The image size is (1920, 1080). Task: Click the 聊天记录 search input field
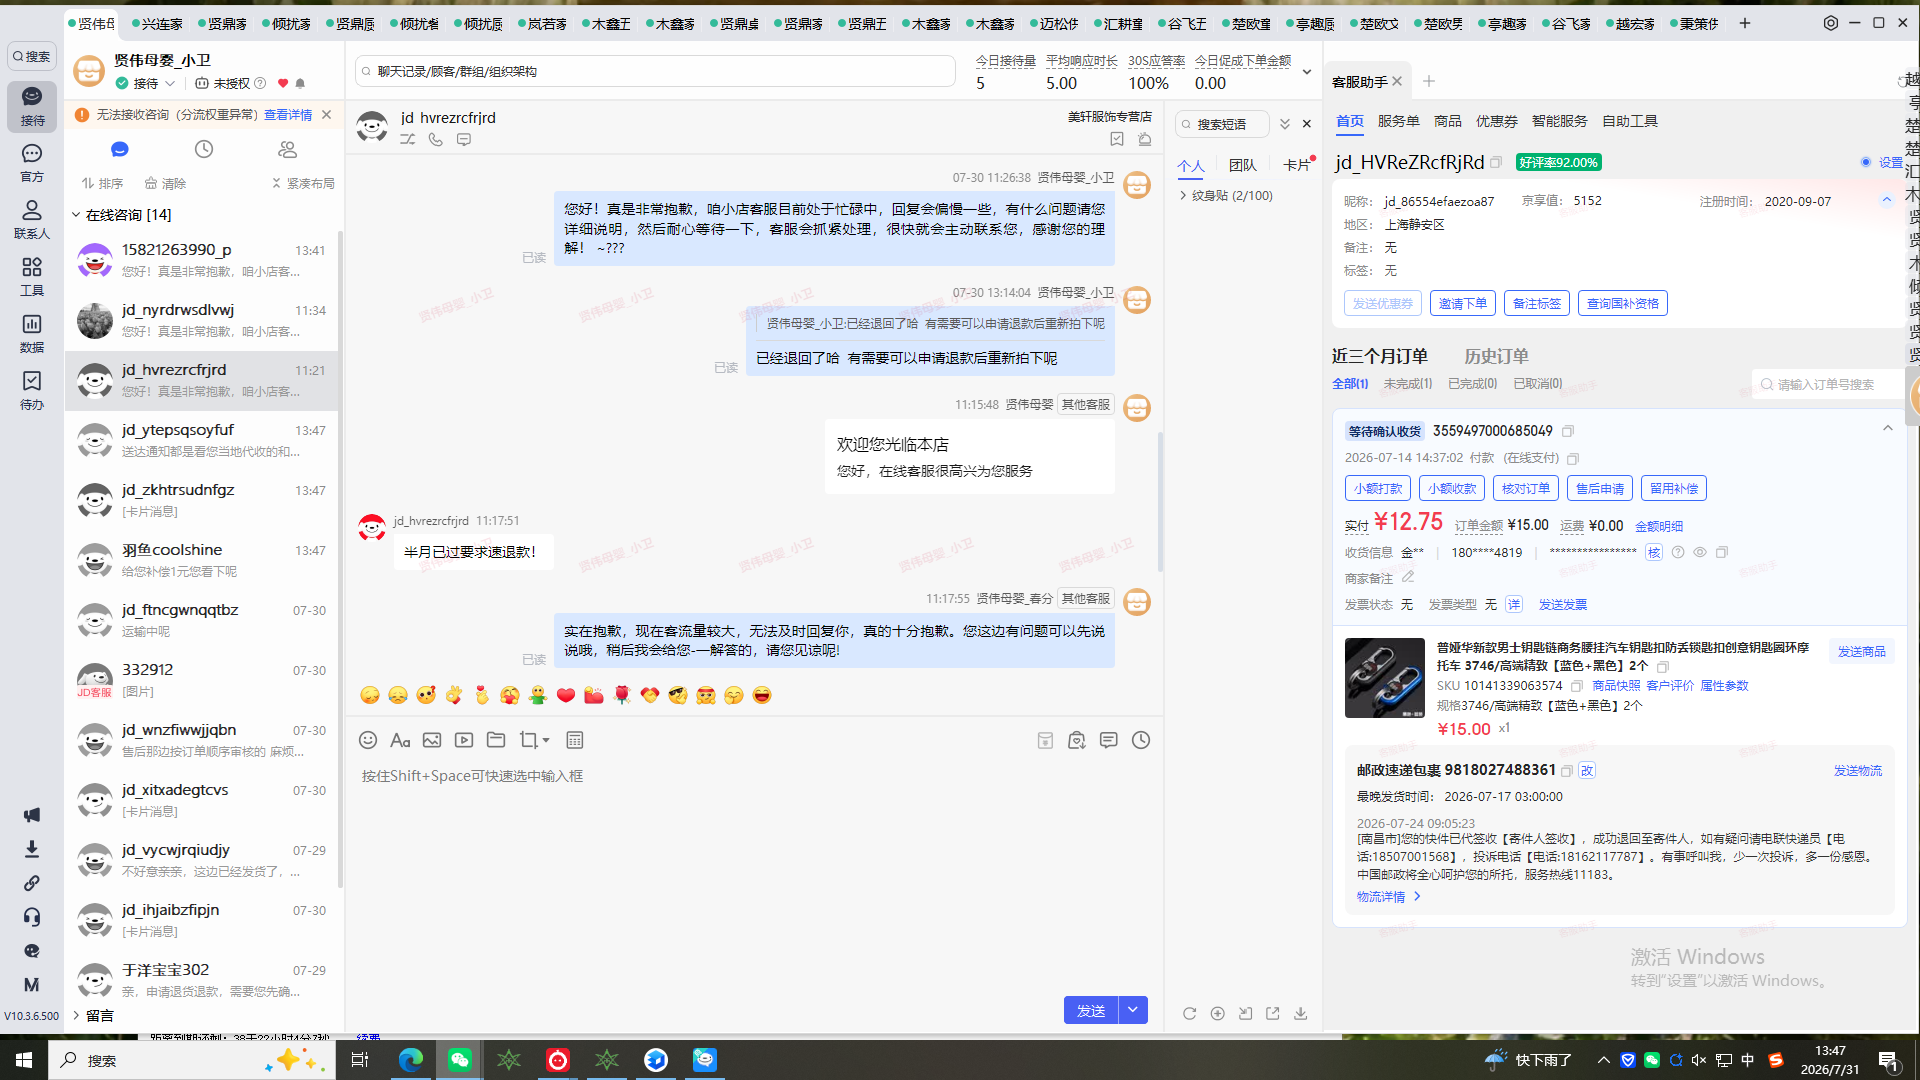pyautogui.click(x=655, y=71)
